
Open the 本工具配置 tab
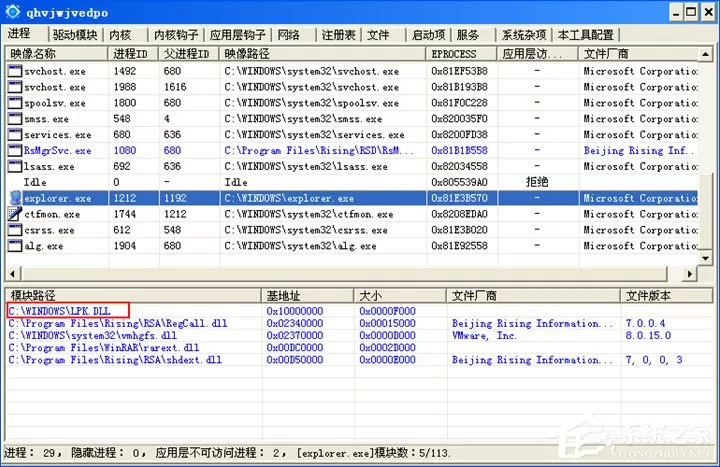coord(585,35)
